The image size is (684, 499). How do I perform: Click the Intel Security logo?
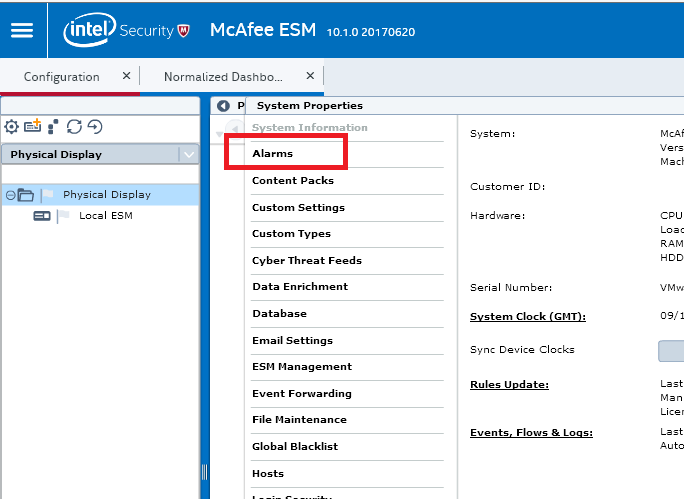pyautogui.click(x=127, y=30)
